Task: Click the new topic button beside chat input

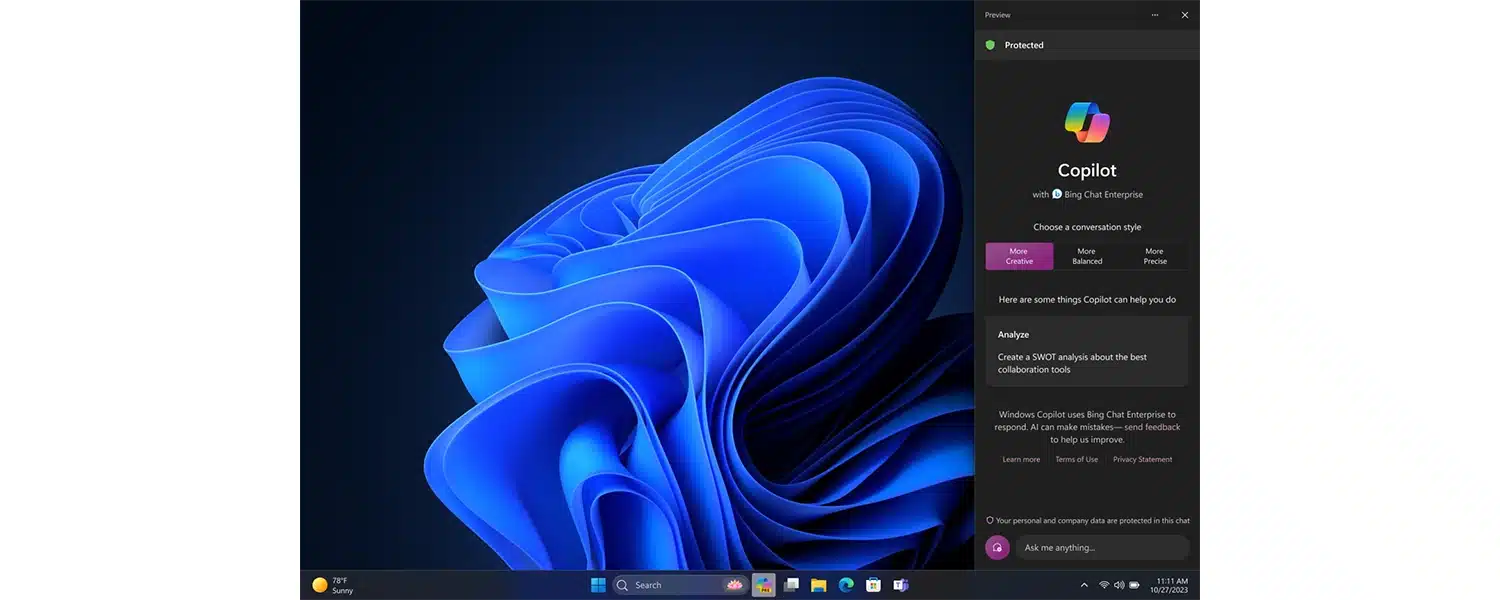Action: click(997, 547)
